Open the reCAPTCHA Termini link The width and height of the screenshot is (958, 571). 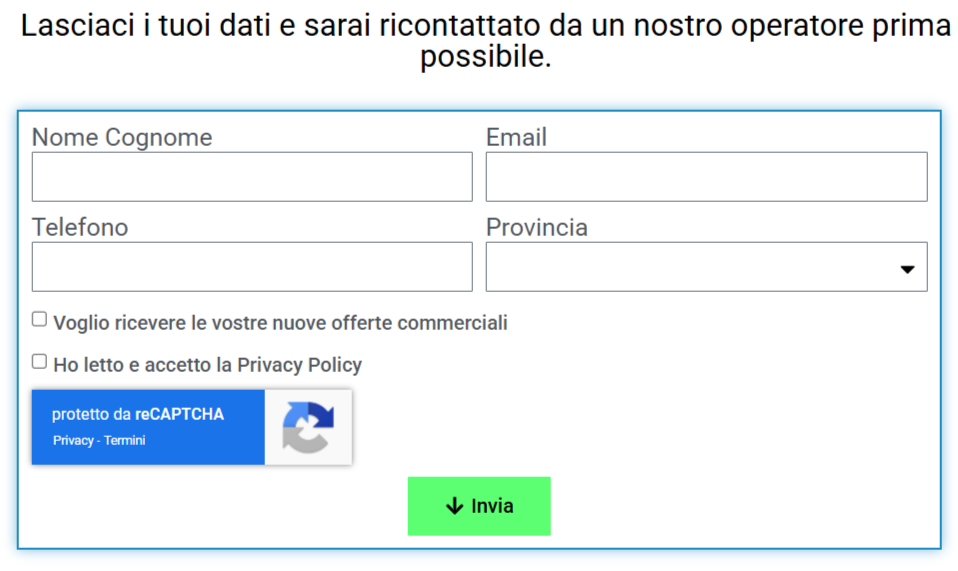(125, 441)
